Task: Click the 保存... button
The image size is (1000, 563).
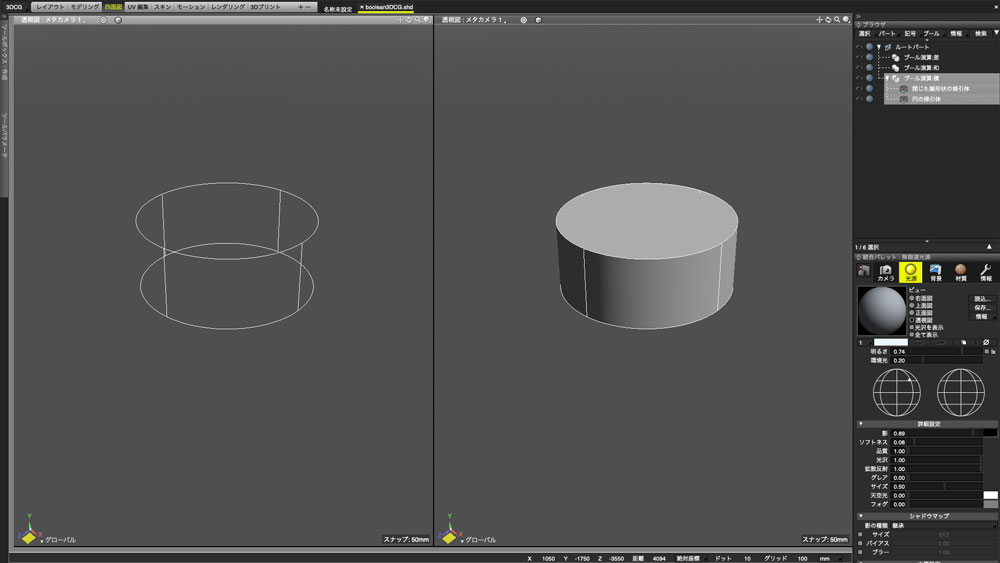Action: 982,307
